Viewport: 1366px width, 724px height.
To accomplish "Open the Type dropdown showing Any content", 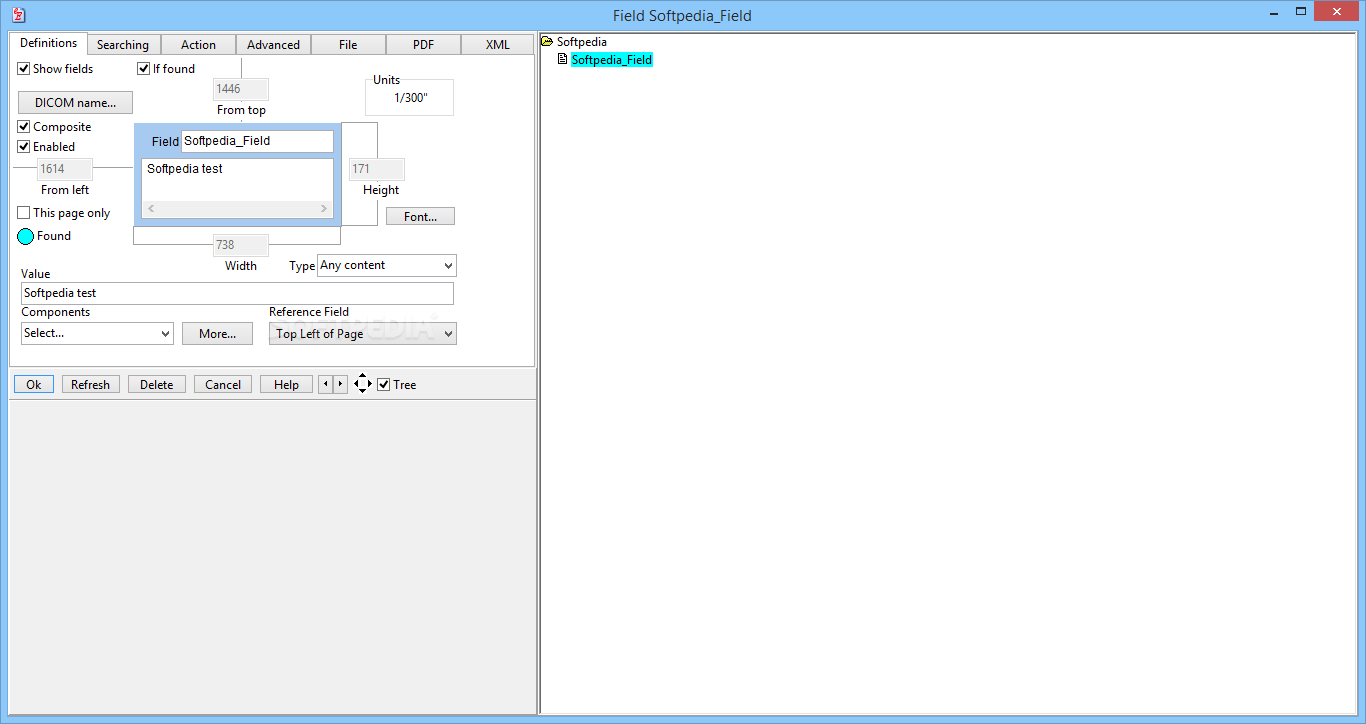I will click(x=387, y=265).
